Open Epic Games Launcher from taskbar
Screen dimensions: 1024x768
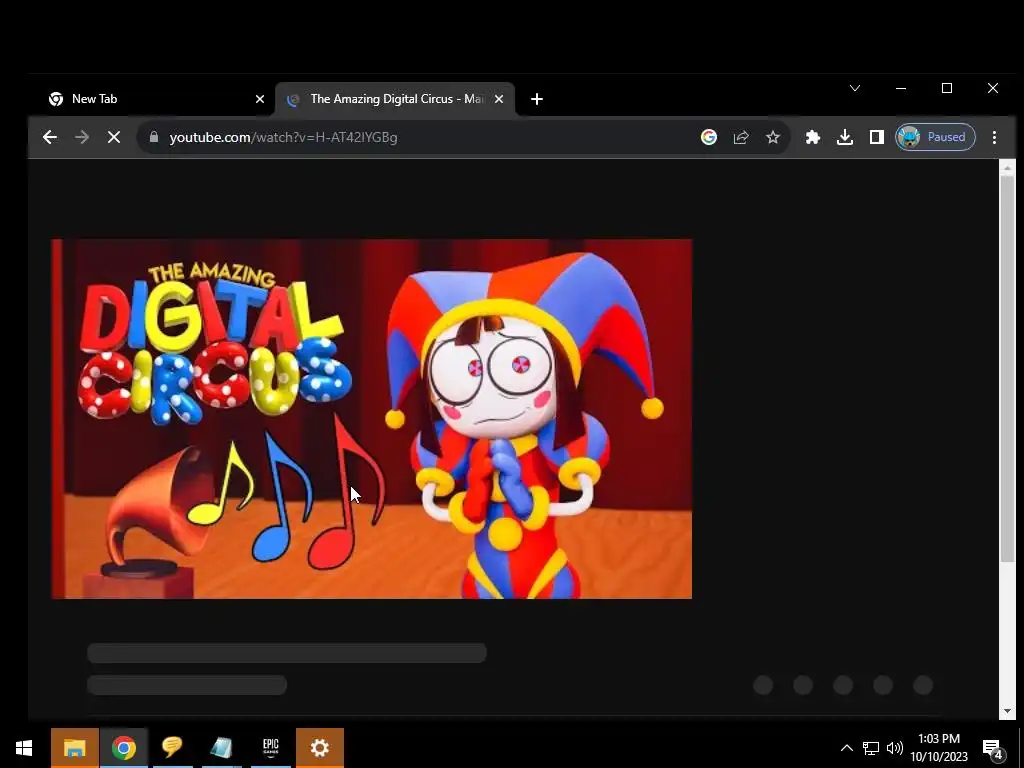[270, 748]
